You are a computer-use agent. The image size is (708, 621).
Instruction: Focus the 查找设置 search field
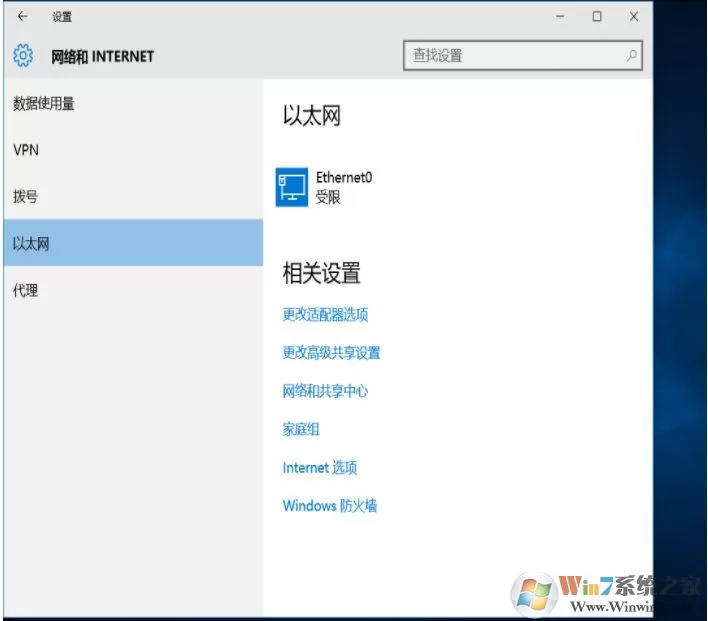point(522,56)
